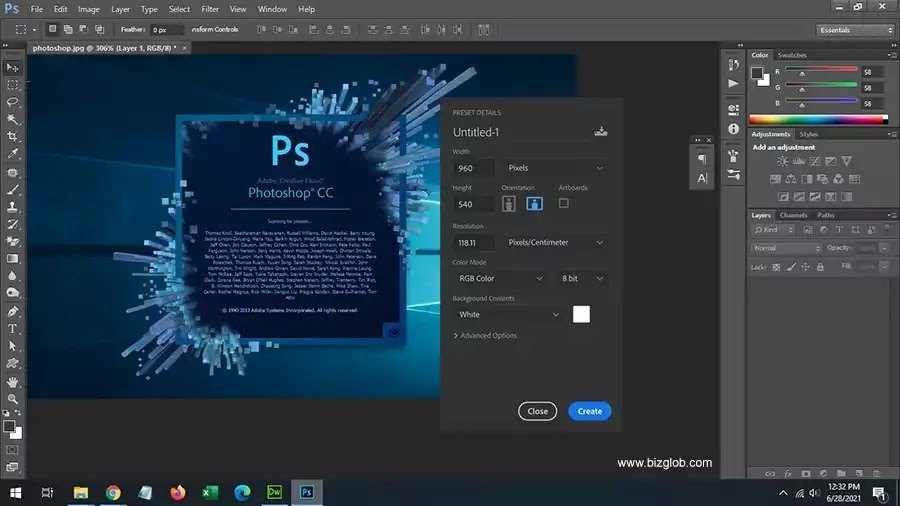Open the Character panel icon
Screen dimensions: 900x506
tap(702, 178)
